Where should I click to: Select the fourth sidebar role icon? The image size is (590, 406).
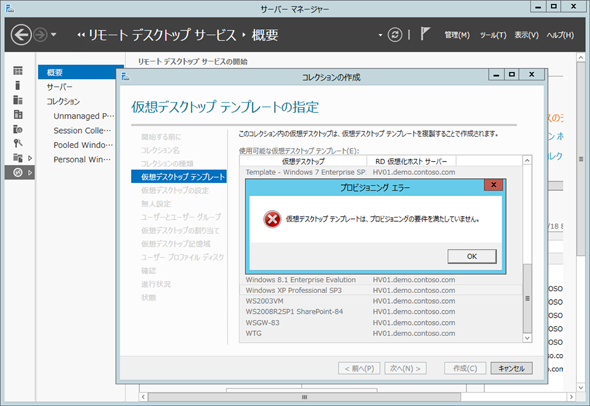point(18,114)
